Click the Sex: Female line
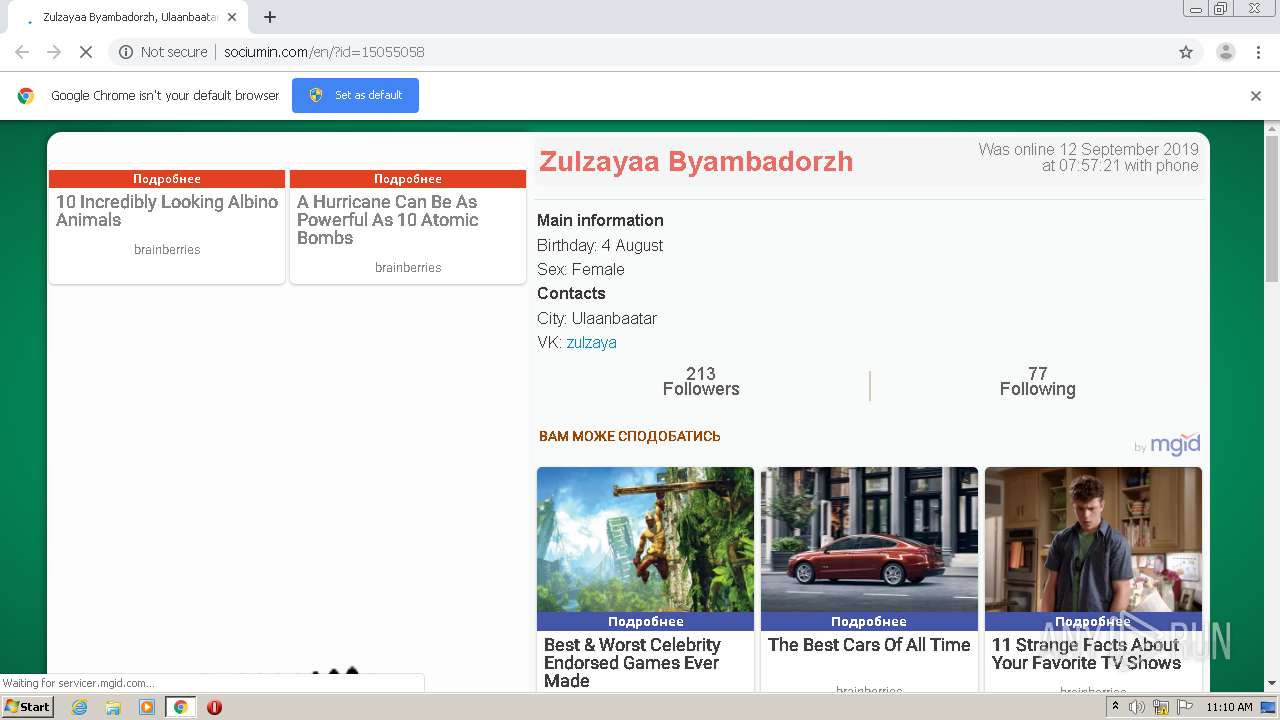Viewport: 1280px width, 720px height. click(x=581, y=269)
